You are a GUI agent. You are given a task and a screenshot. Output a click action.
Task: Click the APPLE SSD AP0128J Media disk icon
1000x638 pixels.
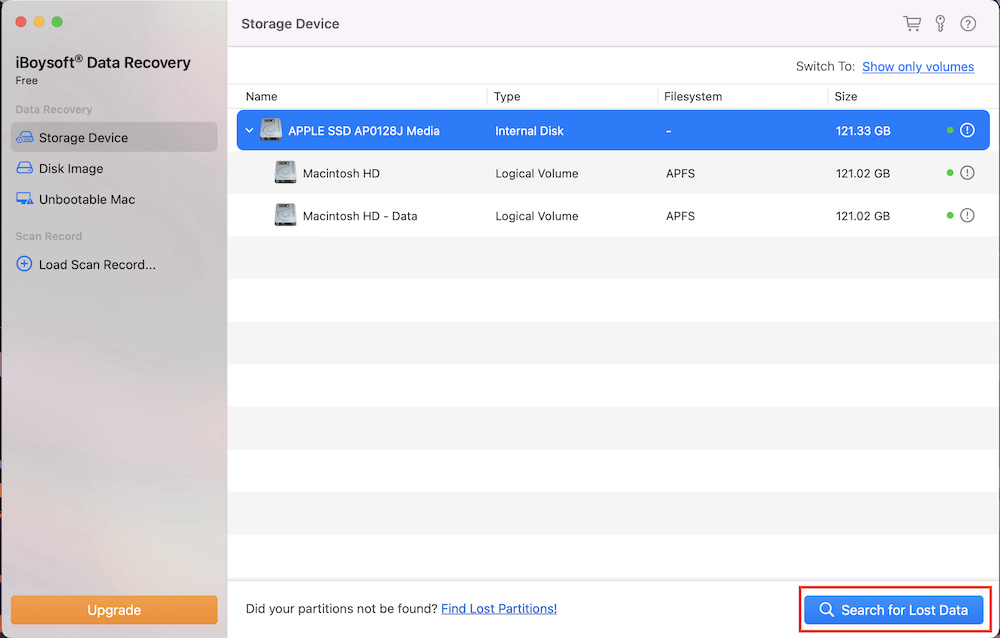click(x=270, y=130)
